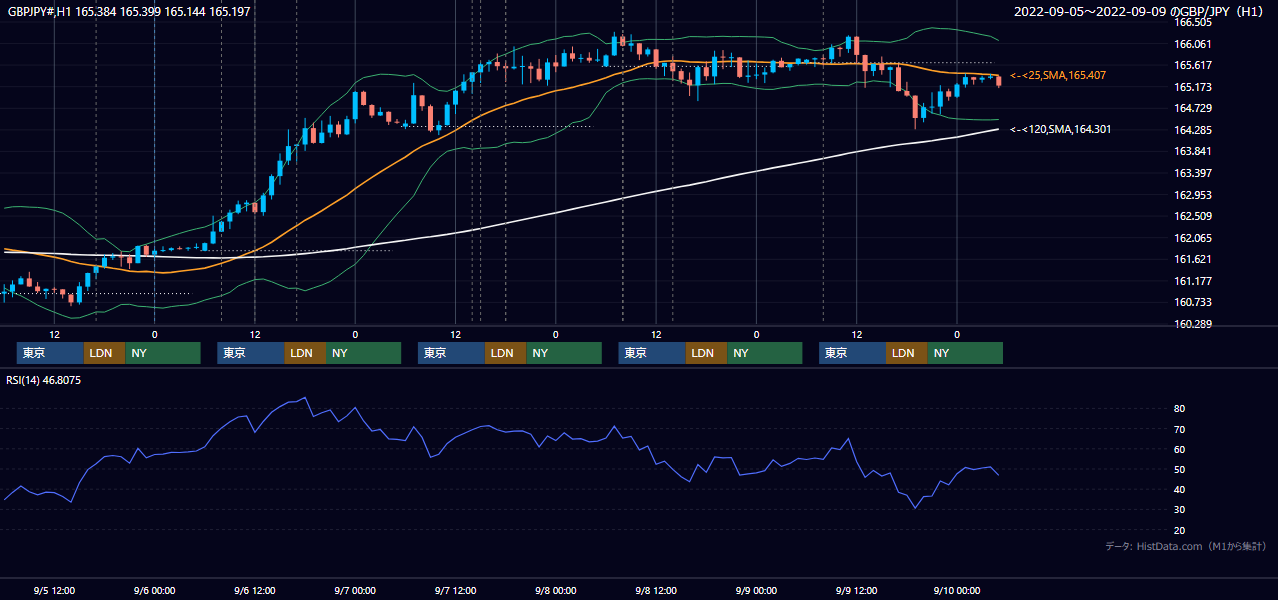Select the 9/6 12:00 date label

(x=255, y=590)
